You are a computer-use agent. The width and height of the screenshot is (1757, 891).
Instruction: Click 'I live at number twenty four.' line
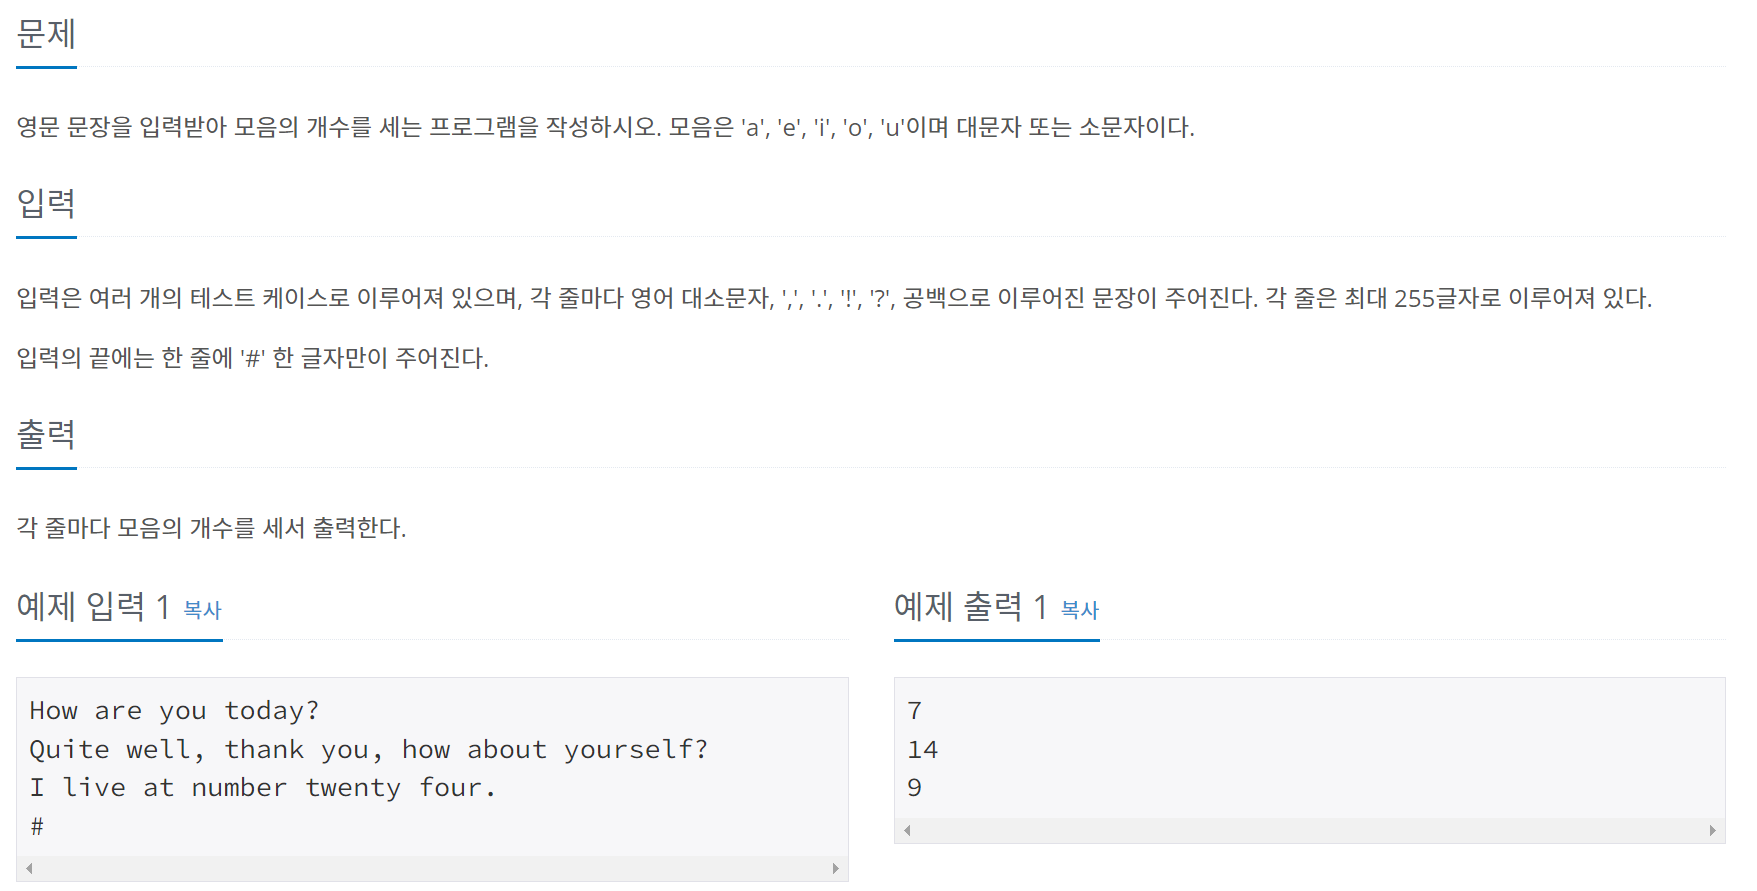coord(262,788)
